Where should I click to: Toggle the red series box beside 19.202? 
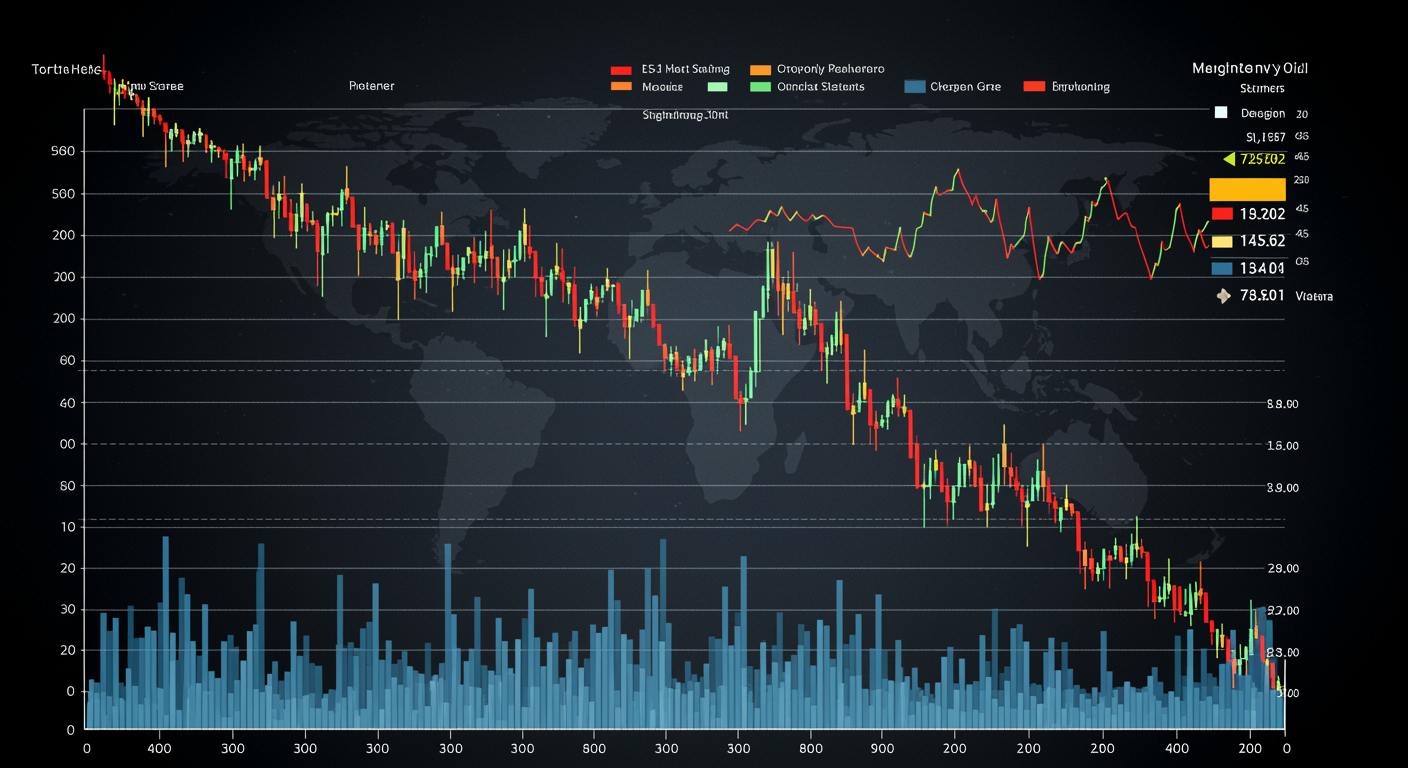pos(1221,213)
